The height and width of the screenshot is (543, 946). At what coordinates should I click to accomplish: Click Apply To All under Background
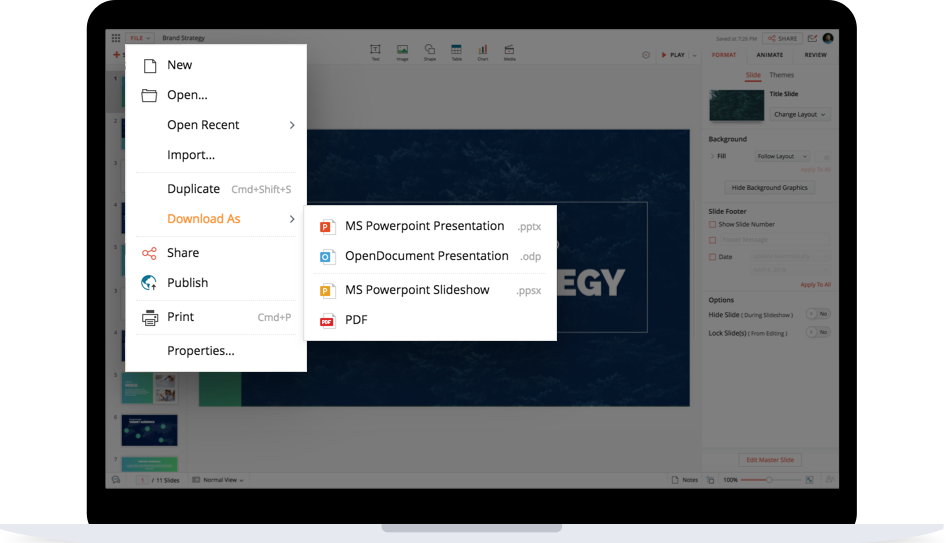[815, 170]
